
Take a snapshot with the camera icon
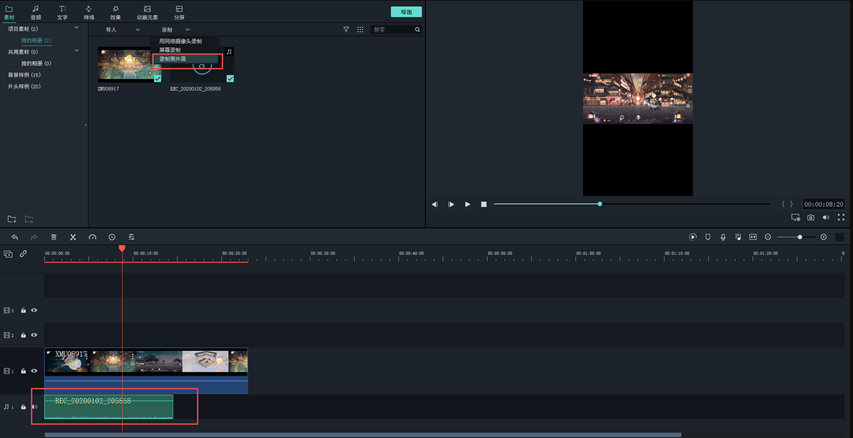(811, 217)
